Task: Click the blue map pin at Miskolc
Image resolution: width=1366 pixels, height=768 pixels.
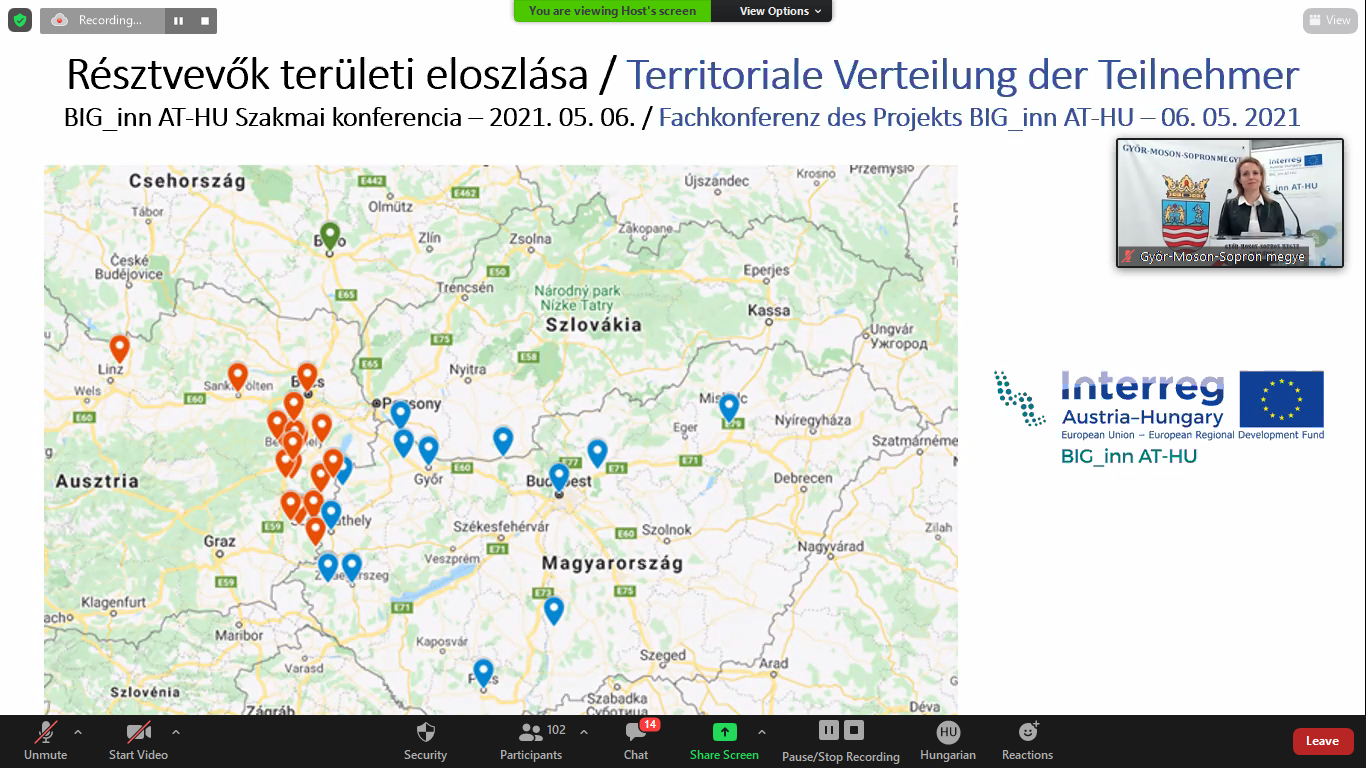Action: 729,407
